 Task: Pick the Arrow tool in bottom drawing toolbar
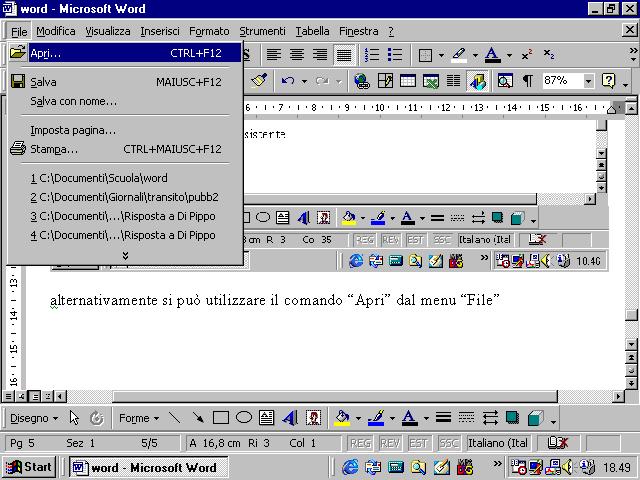[x=198, y=418]
